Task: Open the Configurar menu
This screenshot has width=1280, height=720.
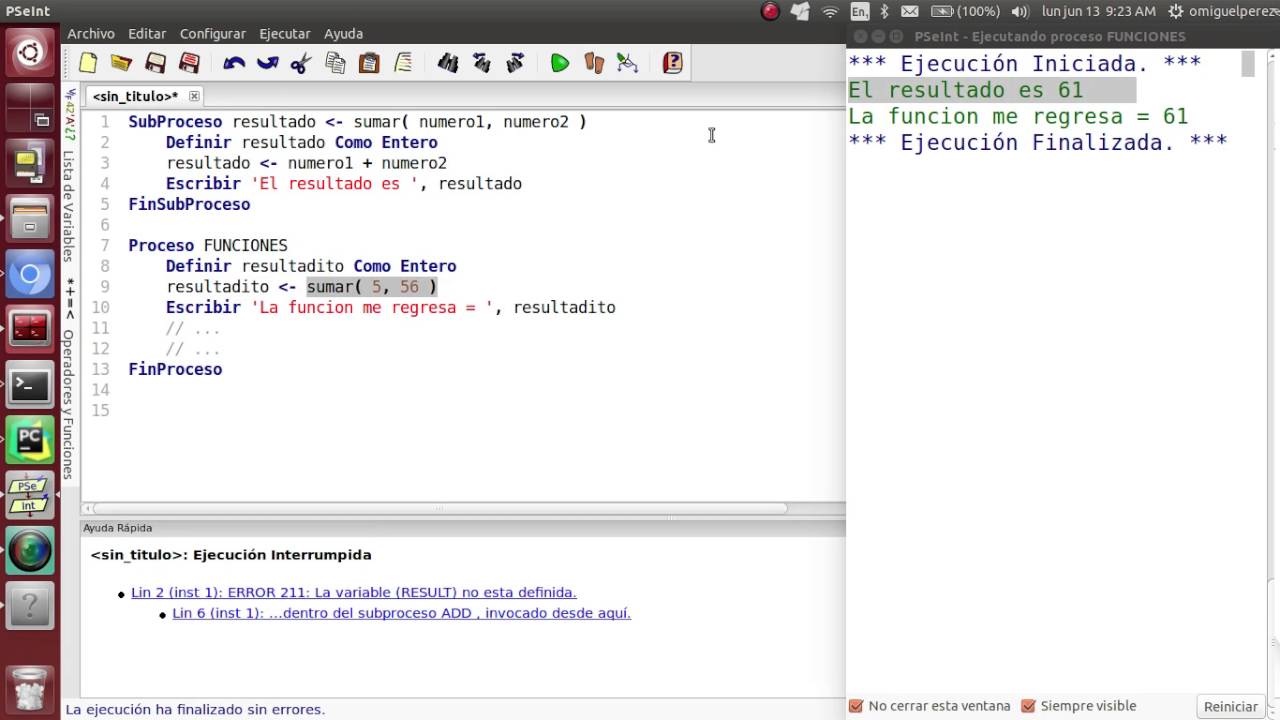Action: [213, 34]
